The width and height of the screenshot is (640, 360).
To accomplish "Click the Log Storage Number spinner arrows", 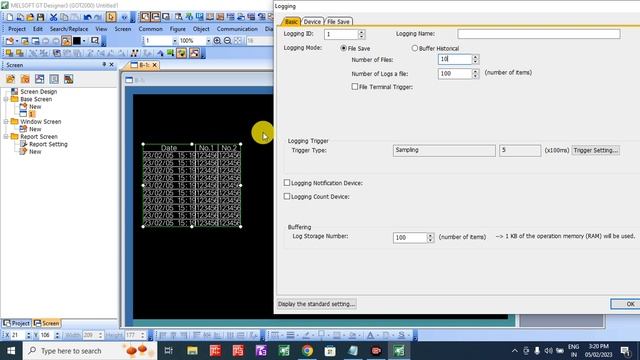I will 430,238.
